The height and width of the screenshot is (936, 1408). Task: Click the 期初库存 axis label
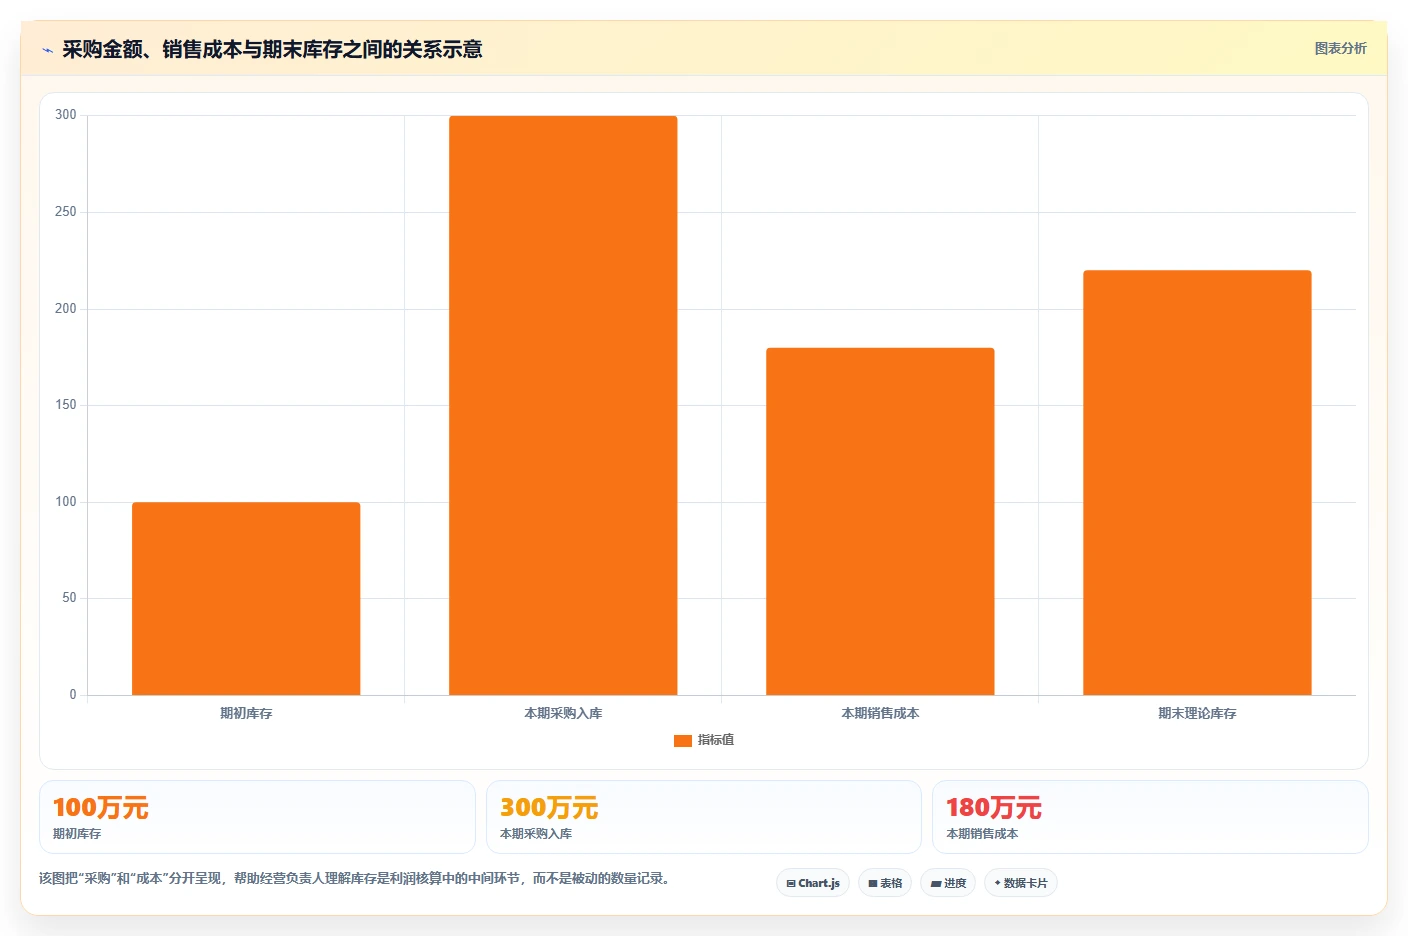246,713
